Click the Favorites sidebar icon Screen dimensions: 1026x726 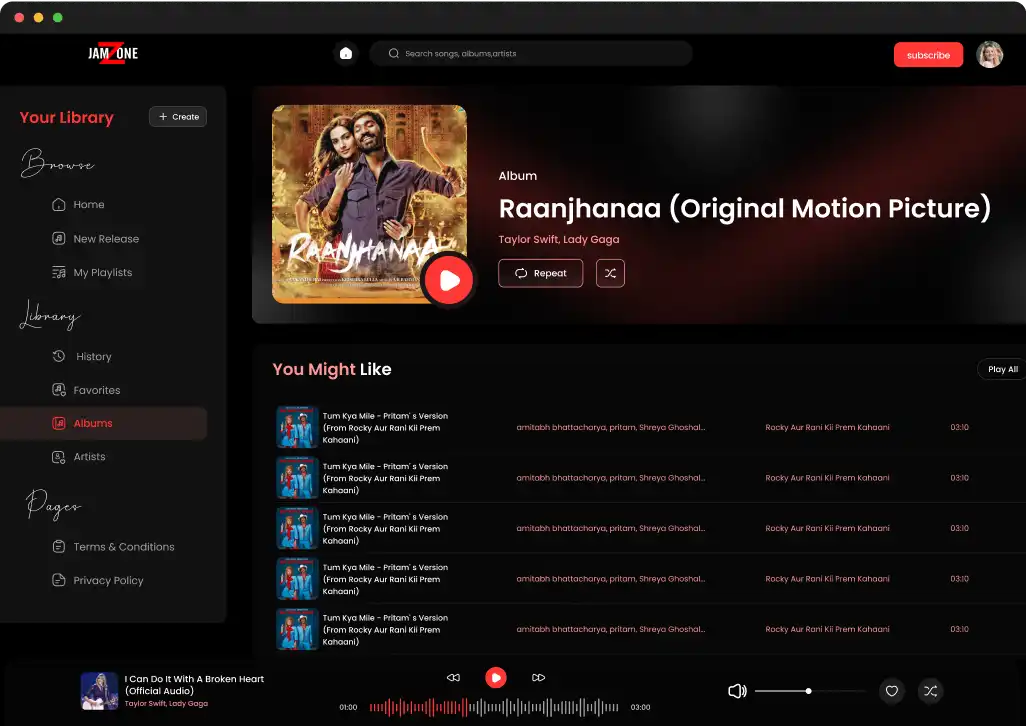58,390
